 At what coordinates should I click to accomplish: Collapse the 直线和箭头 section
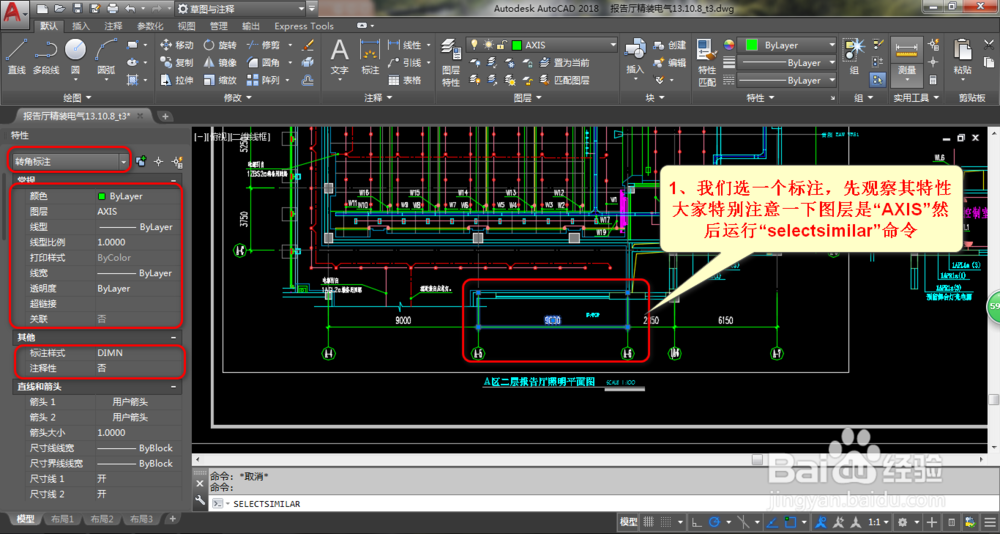173,387
